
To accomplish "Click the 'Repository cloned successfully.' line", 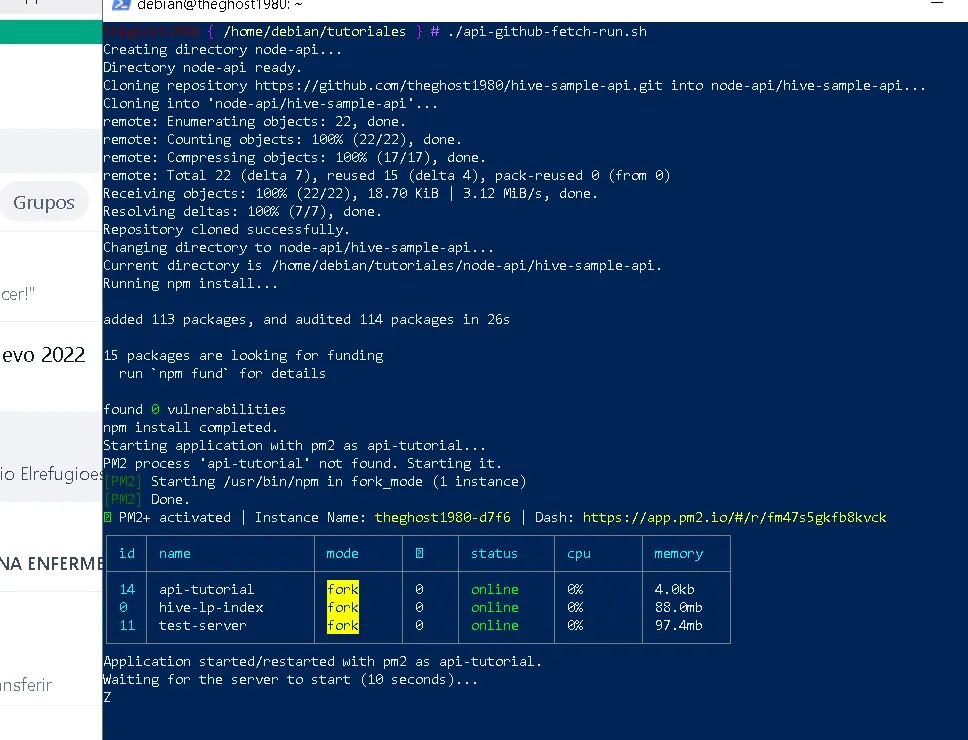I will (x=227, y=230).
